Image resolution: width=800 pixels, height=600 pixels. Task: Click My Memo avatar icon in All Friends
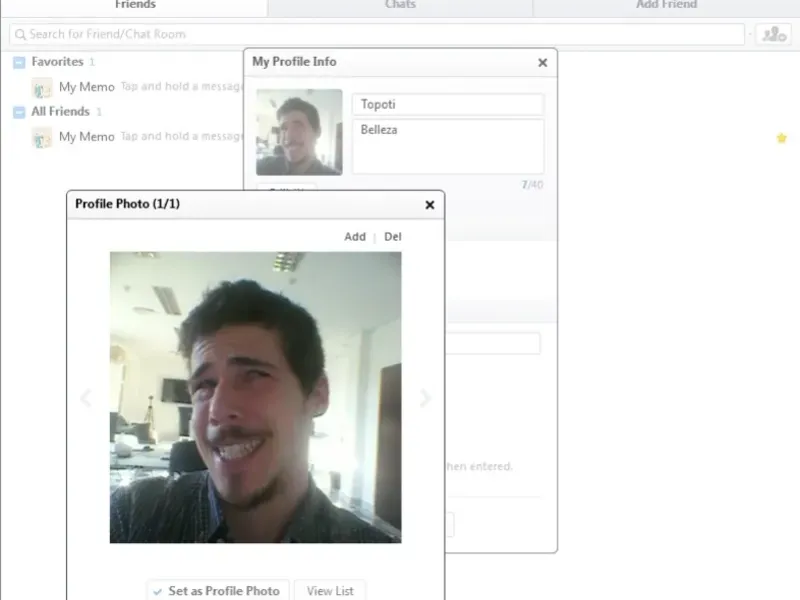pyautogui.click(x=41, y=138)
